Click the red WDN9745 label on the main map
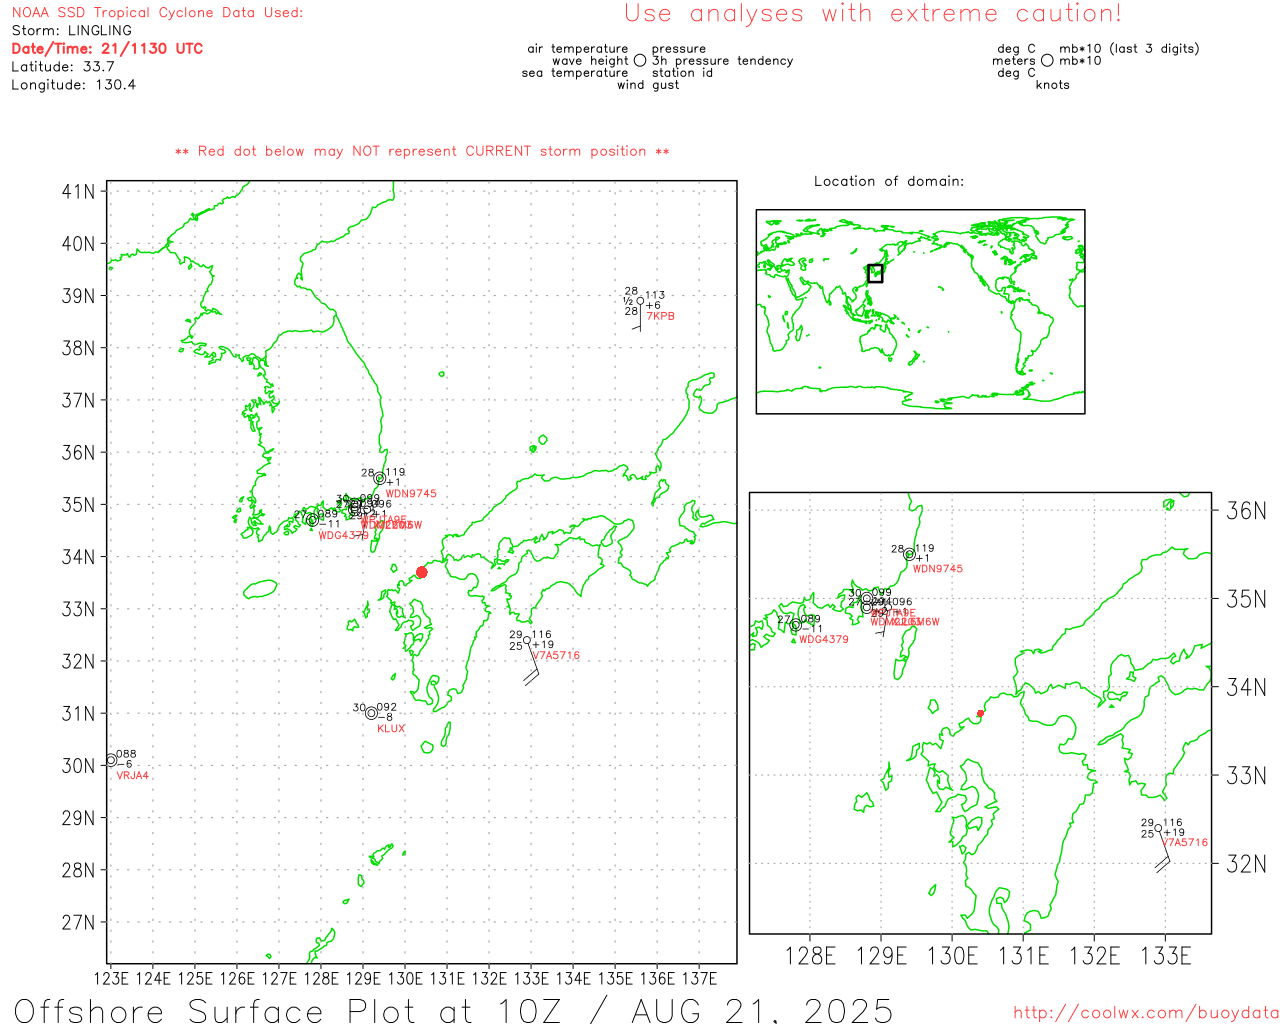Screen dimensions: 1280x1024 411,493
